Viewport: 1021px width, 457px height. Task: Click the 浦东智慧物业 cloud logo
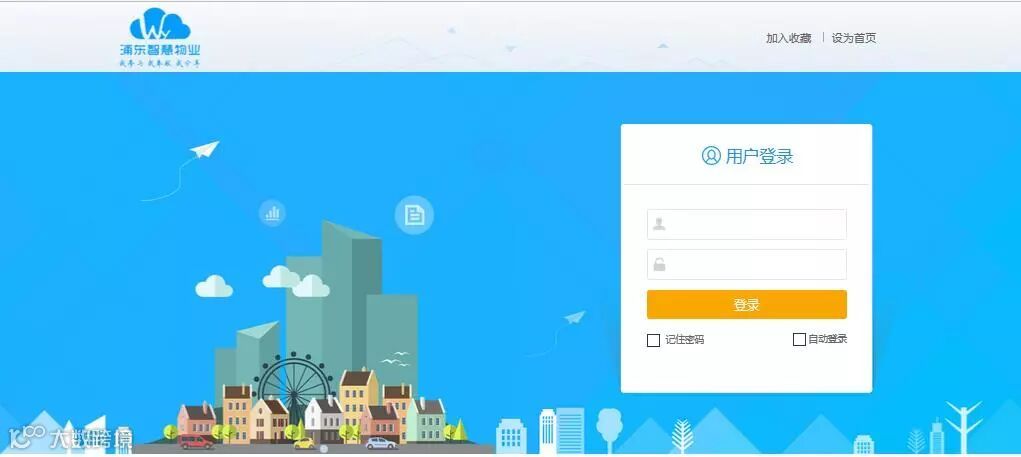(160, 37)
